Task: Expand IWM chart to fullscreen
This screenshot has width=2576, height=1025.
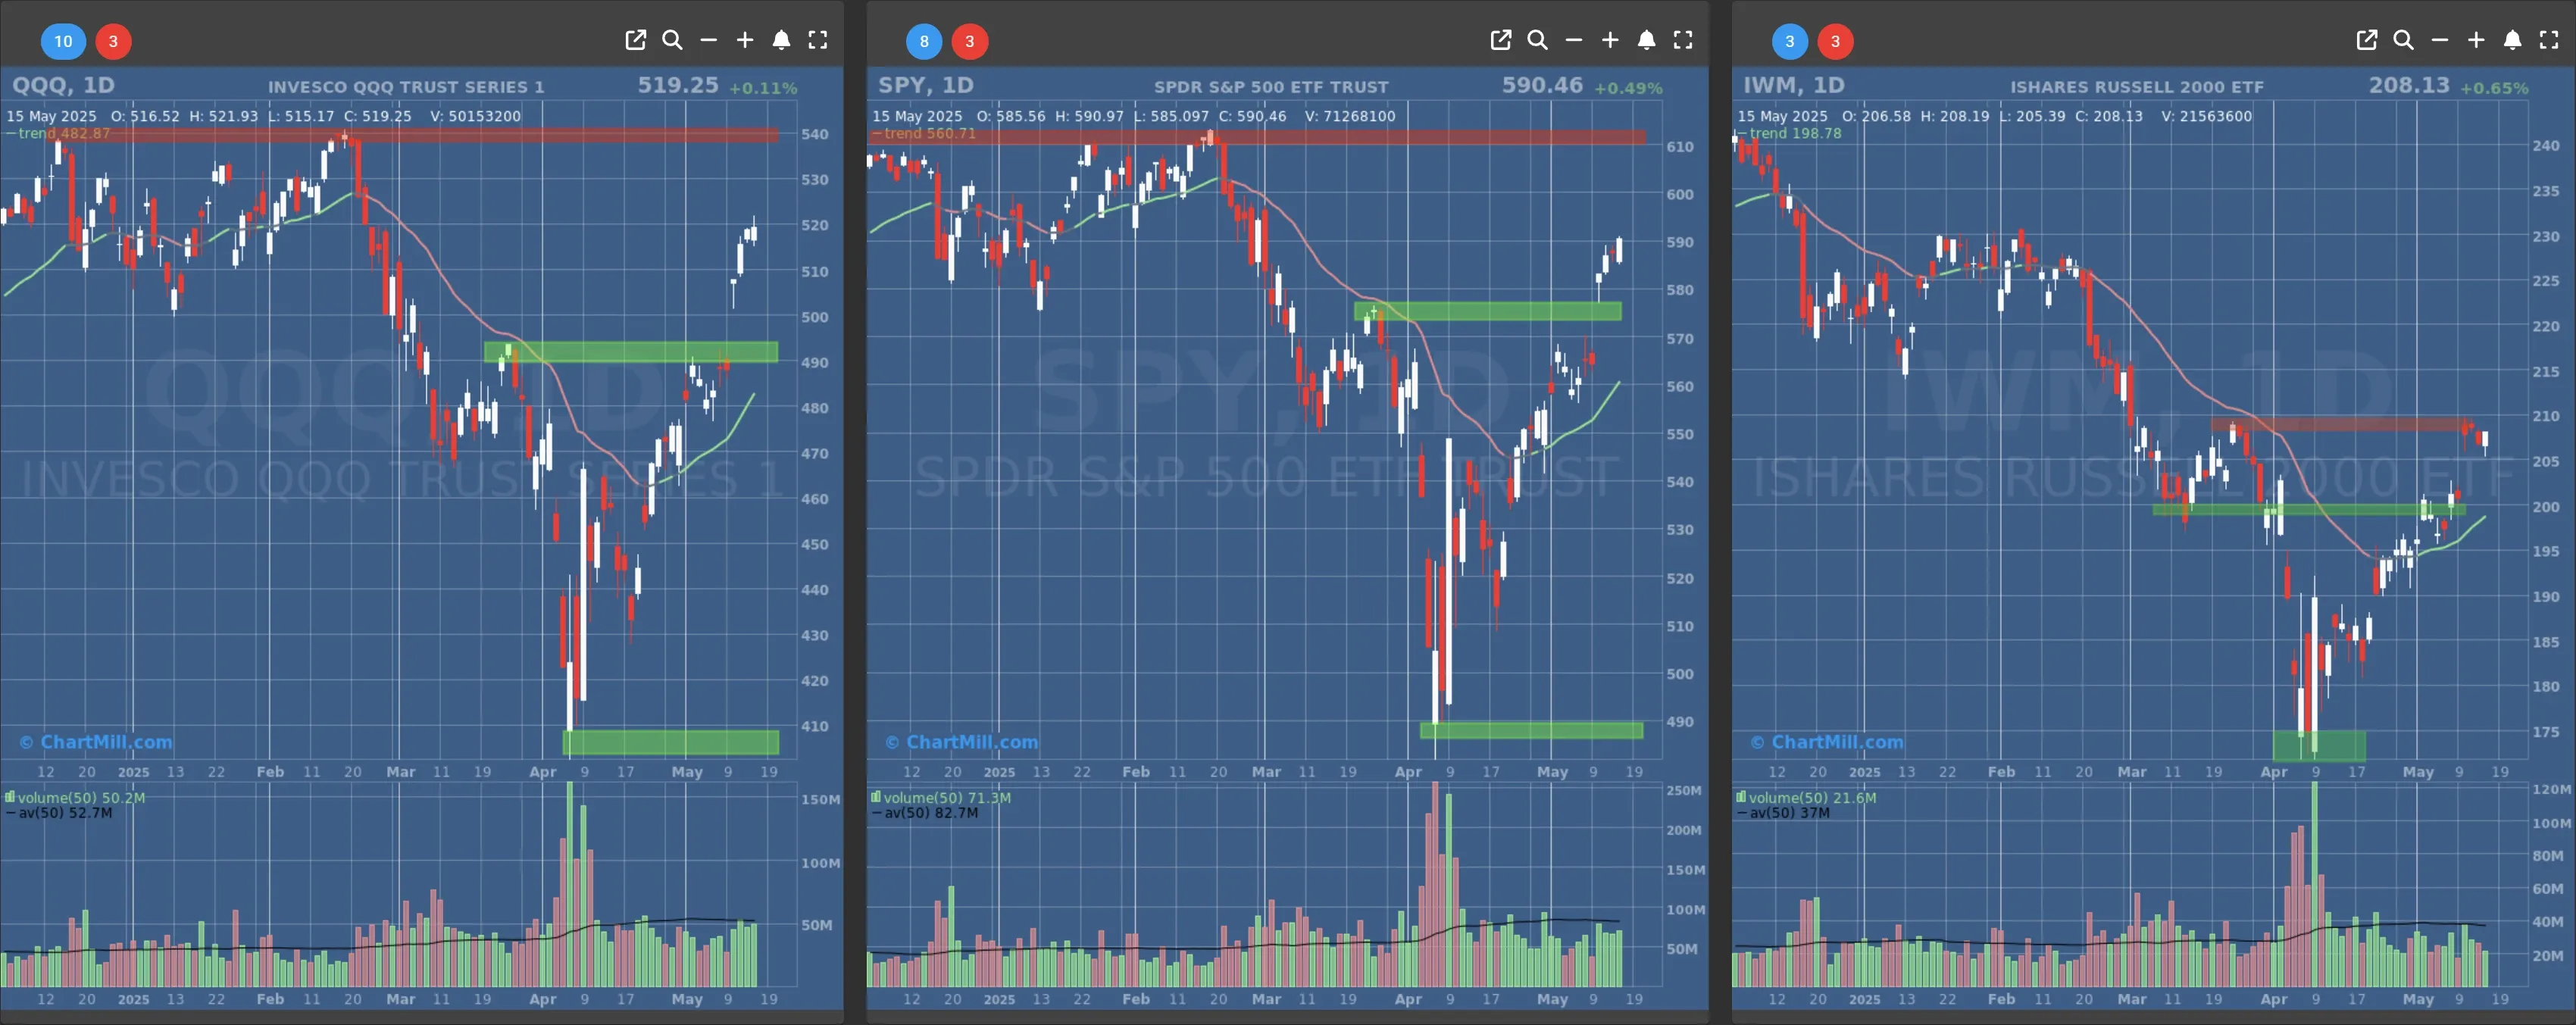Action: click(2549, 40)
